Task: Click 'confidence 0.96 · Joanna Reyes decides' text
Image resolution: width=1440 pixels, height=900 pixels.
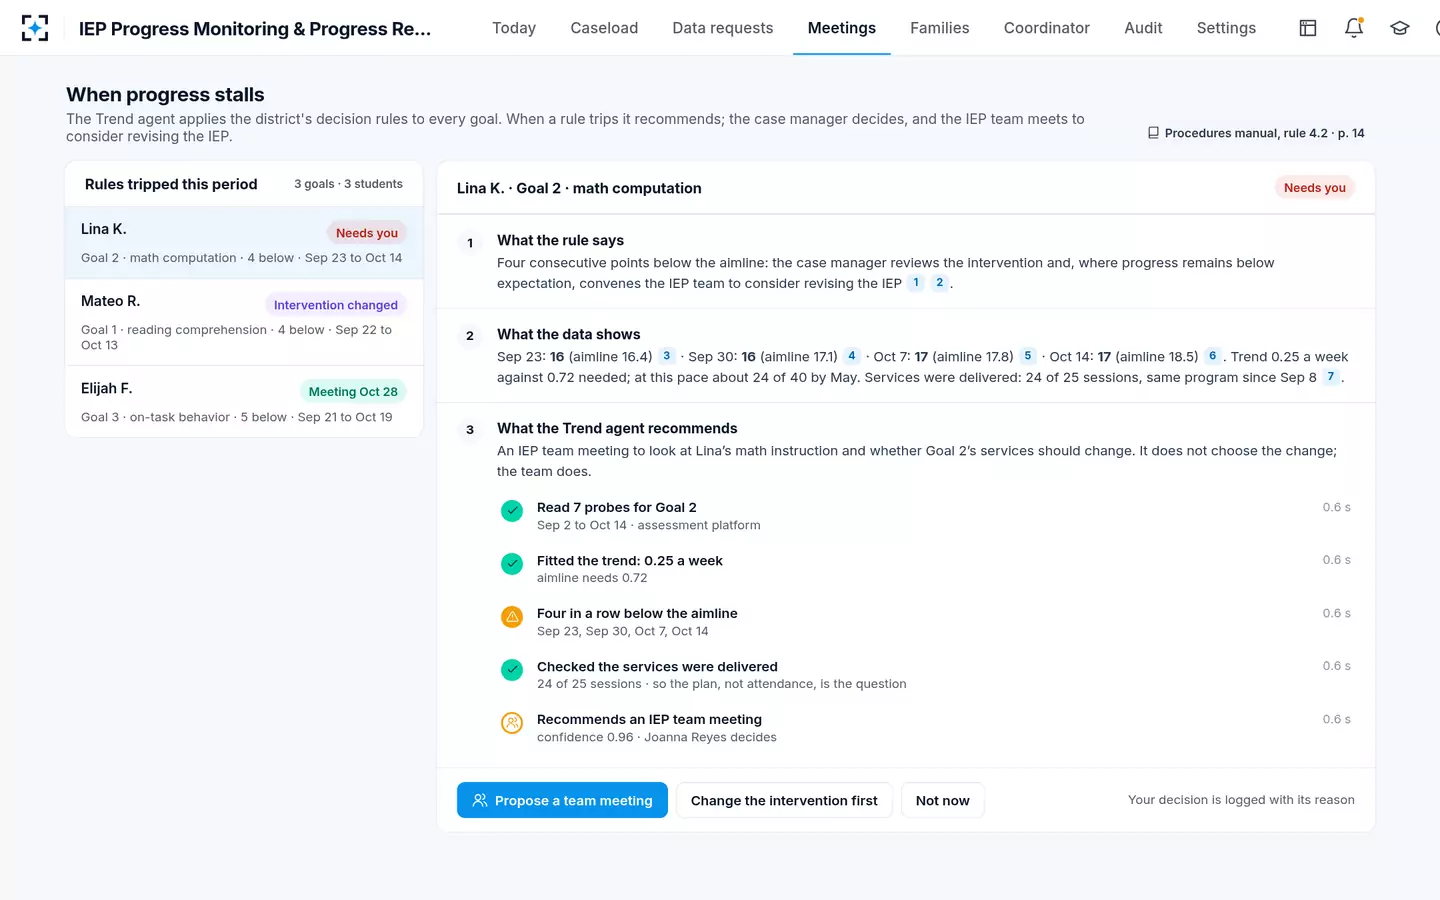Action: (657, 737)
